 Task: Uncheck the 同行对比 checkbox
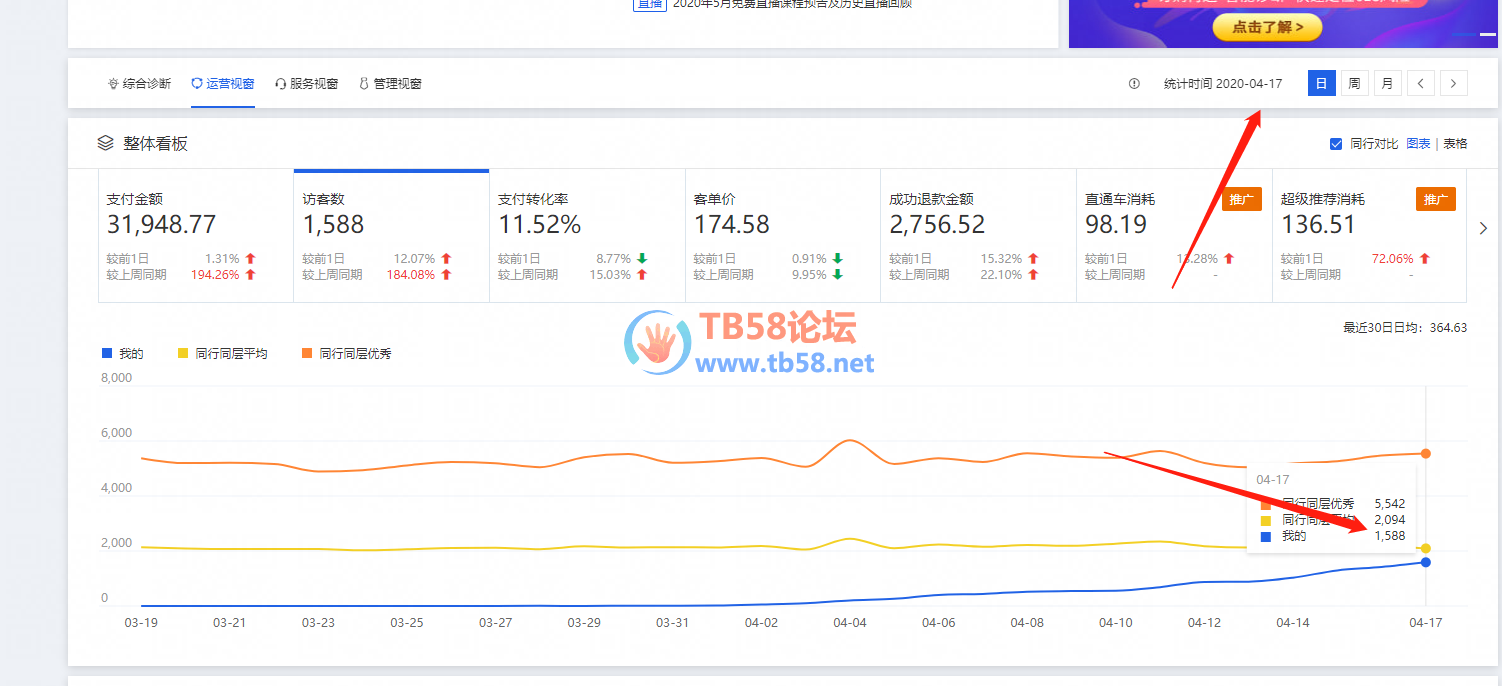(x=1336, y=144)
